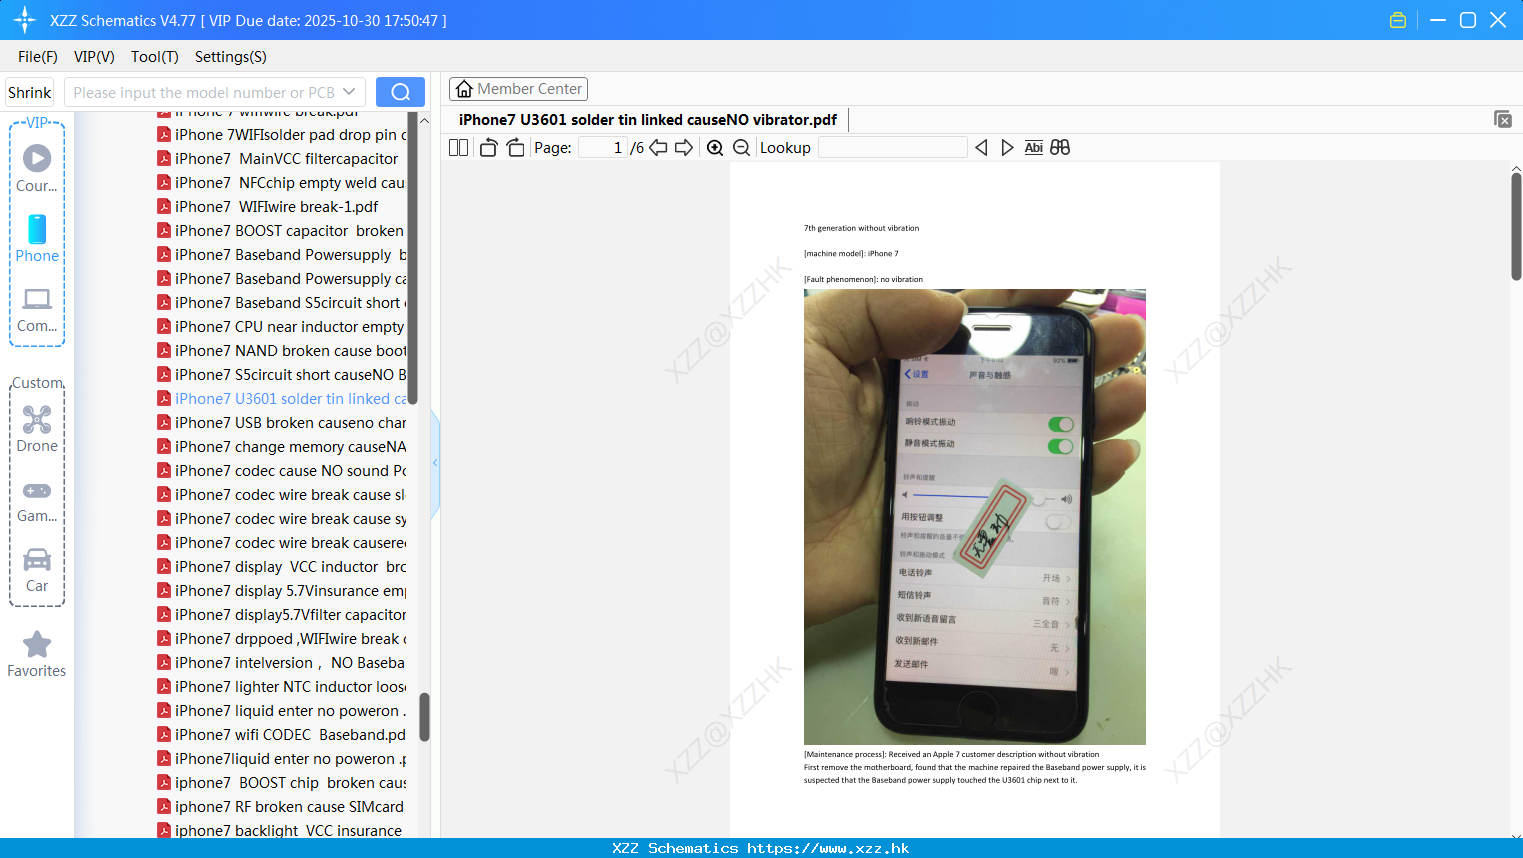Open the VIP(V) menu
This screenshot has width=1523, height=858.
click(x=94, y=57)
